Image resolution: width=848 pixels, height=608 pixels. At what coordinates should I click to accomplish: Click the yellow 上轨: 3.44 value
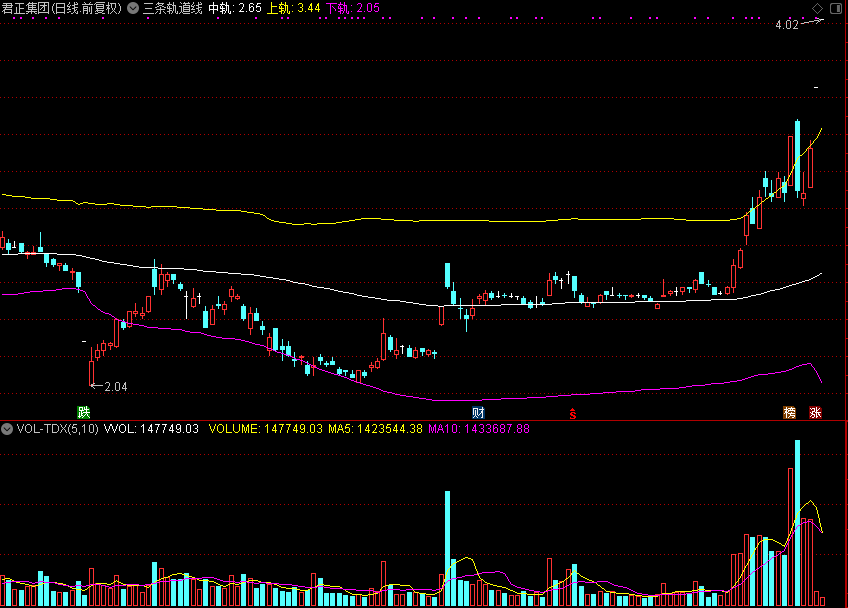click(x=294, y=8)
